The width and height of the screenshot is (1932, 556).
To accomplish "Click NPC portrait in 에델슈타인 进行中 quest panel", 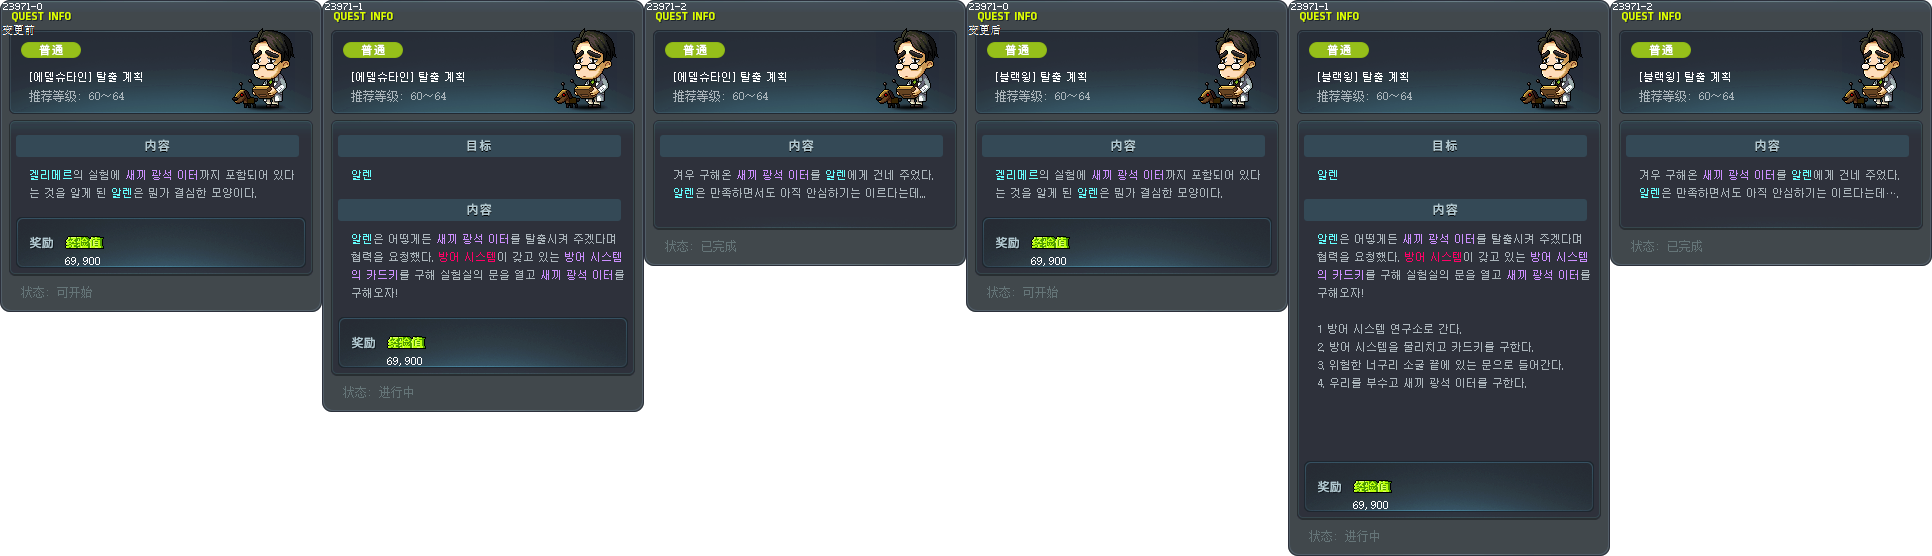I will click(588, 68).
